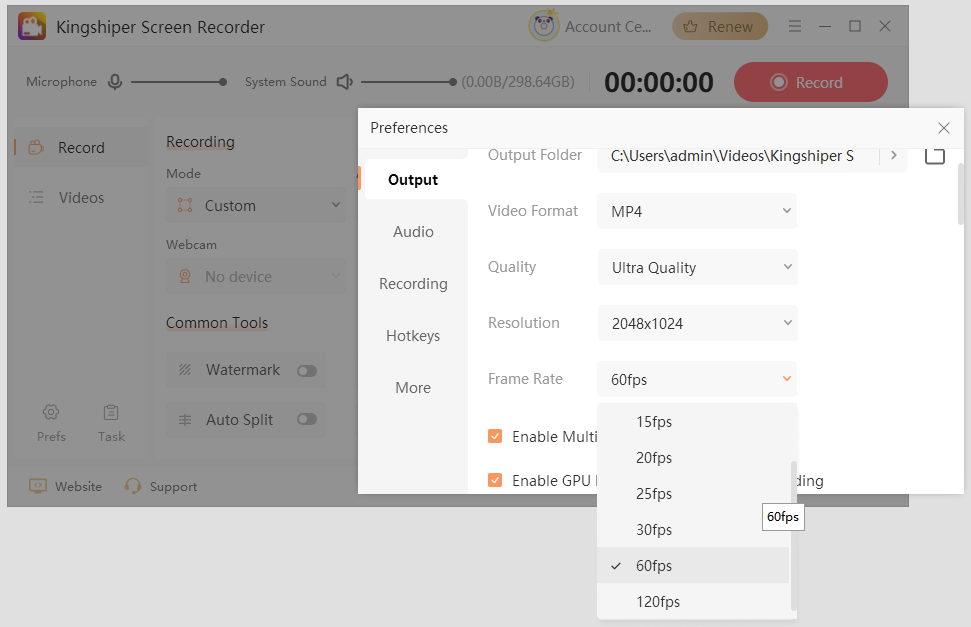
Task: Switch to the Hotkeys preferences tab
Action: [x=413, y=336]
